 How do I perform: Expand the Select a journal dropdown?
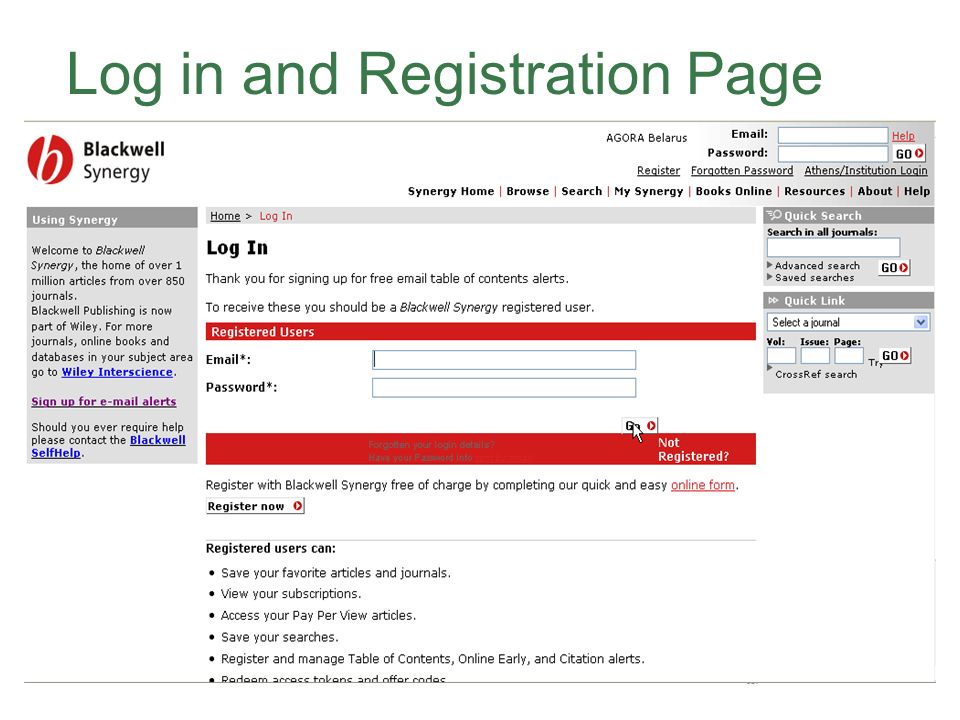[848, 322]
